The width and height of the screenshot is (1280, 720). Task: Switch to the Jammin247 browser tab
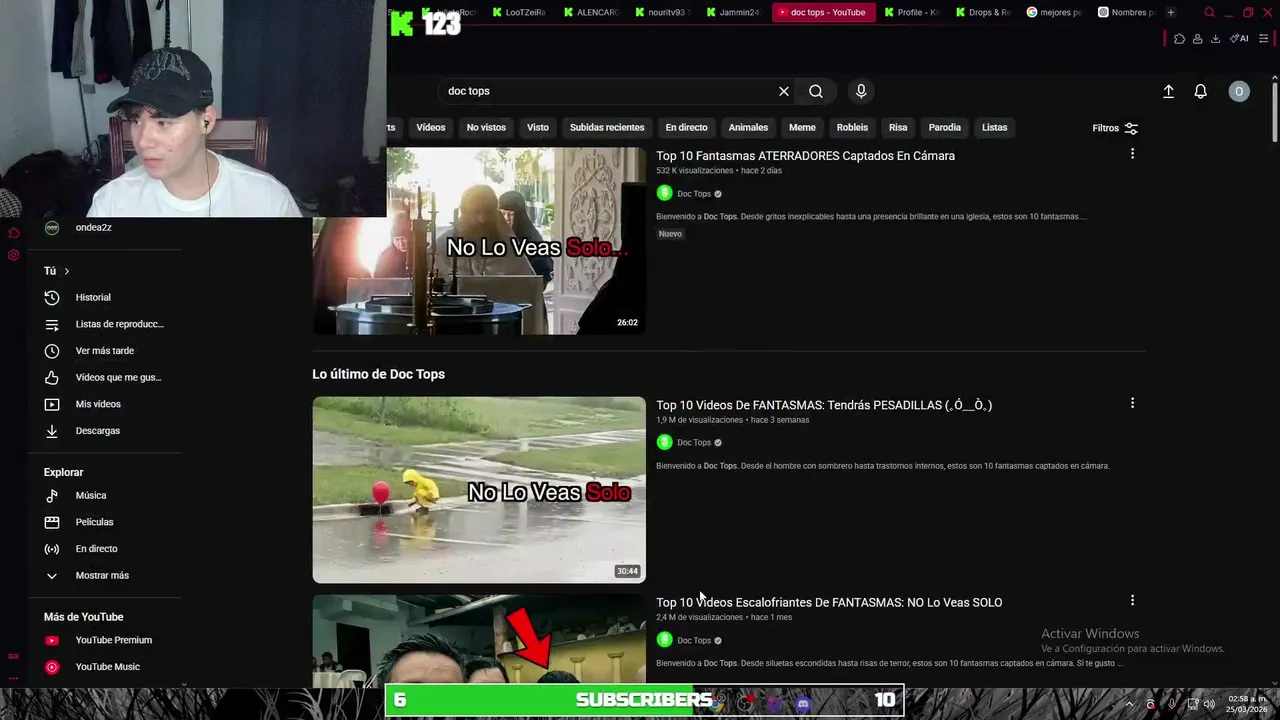(x=733, y=12)
